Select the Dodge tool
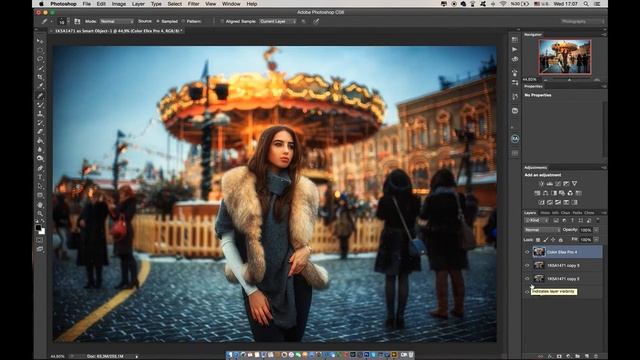This screenshot has width=640, height=360. coord(40,158)
